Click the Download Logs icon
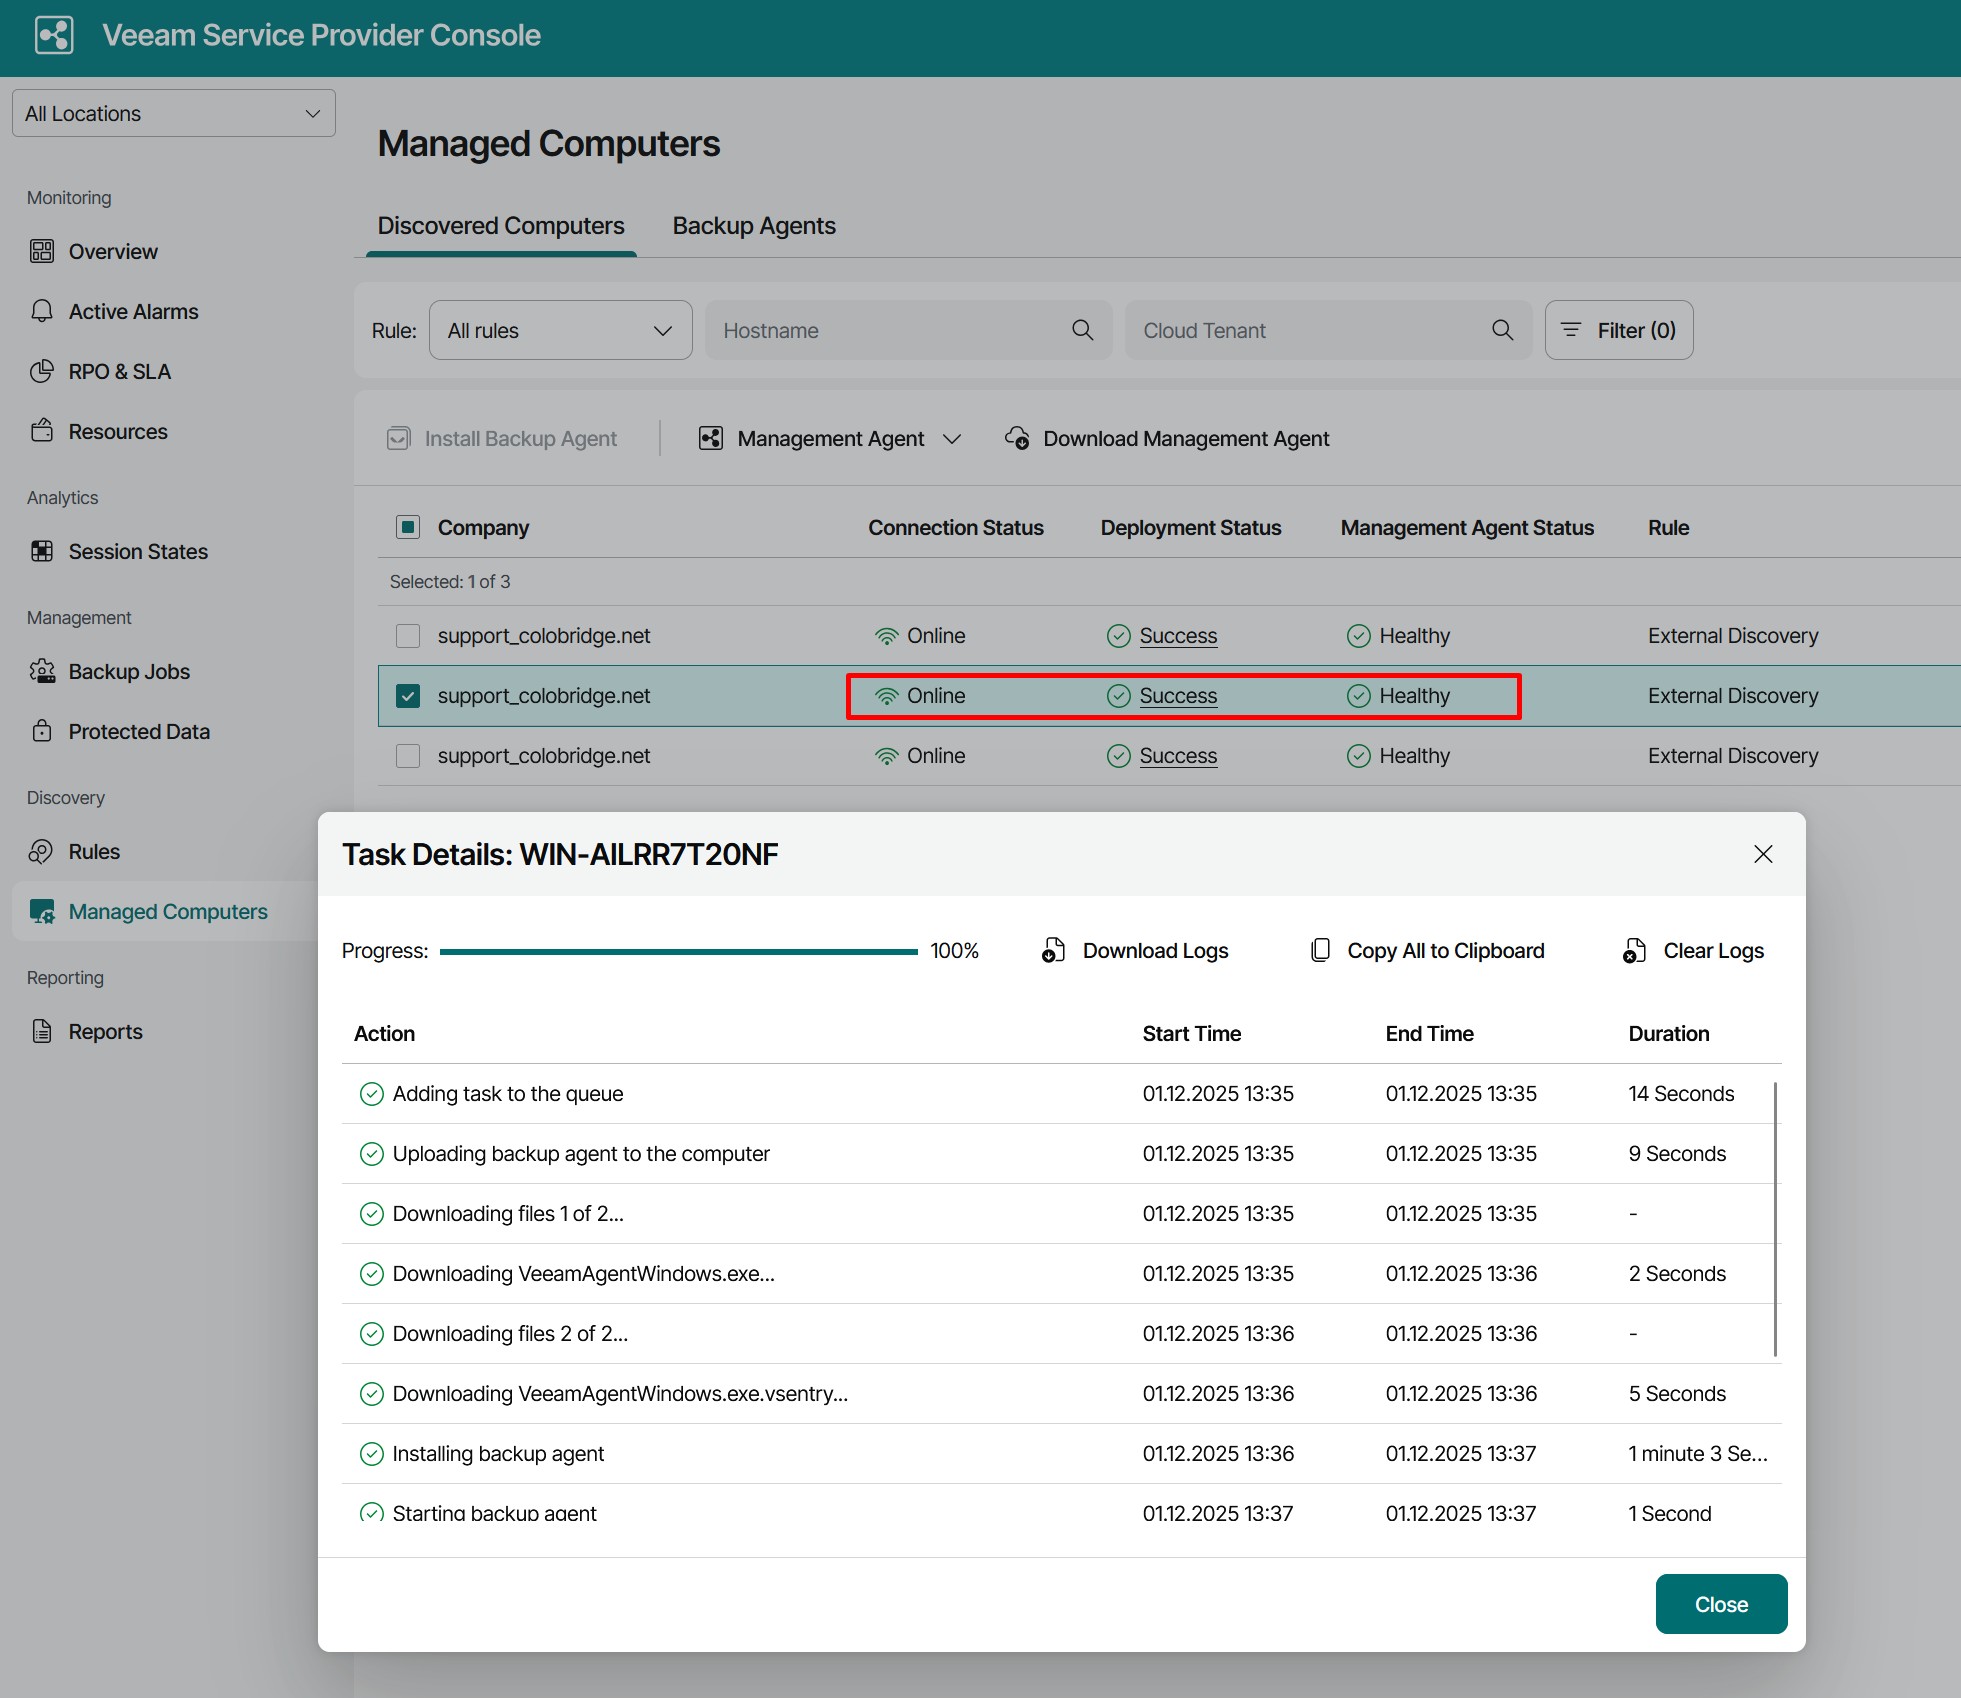This screenshot has width=1961, height=1698. (1053, 950)
